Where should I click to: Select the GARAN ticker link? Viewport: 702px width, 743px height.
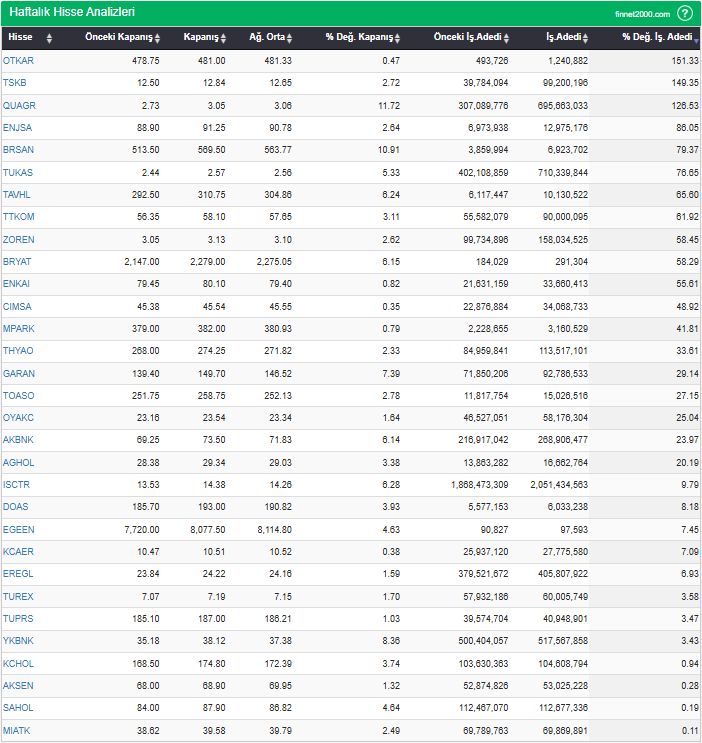coord(19,373)
